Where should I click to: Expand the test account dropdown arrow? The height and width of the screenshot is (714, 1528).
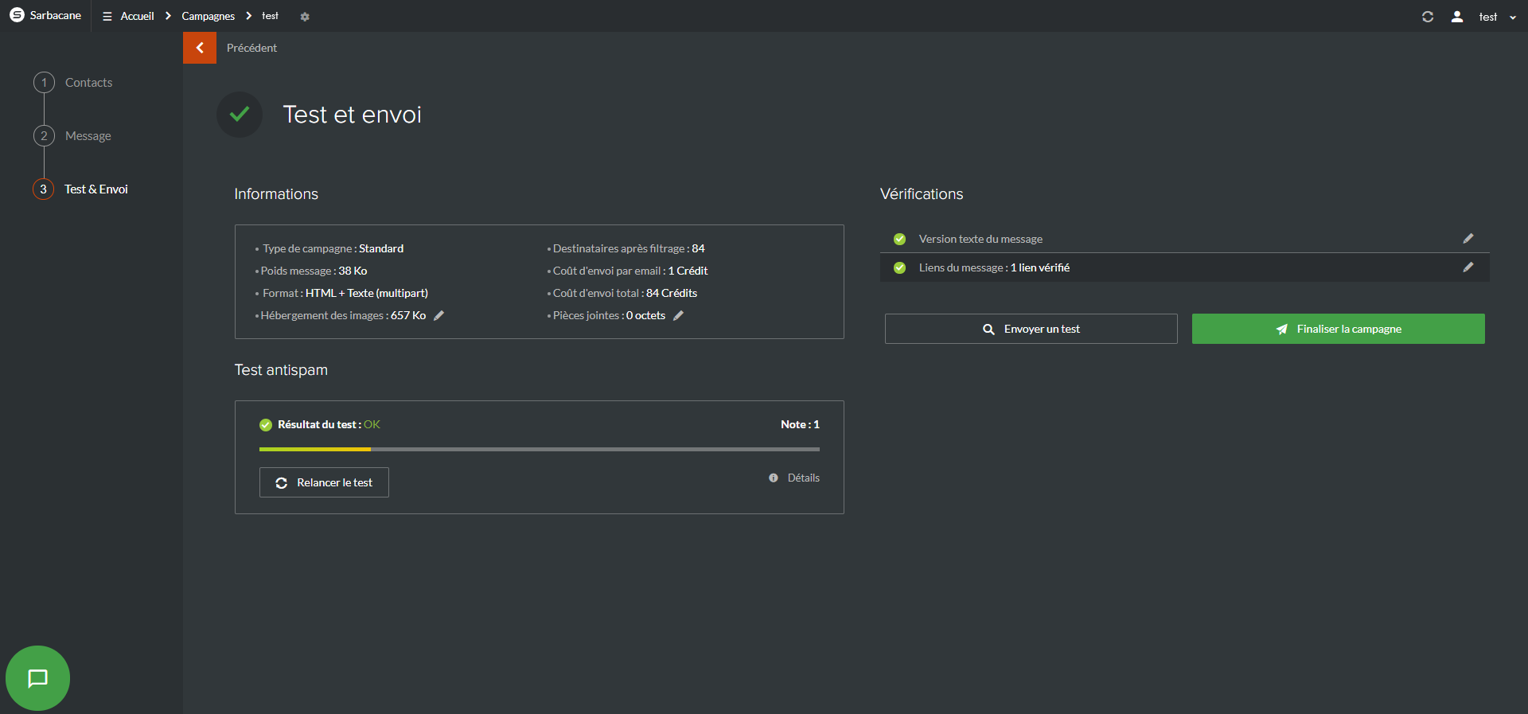(x=1513, y=18)
